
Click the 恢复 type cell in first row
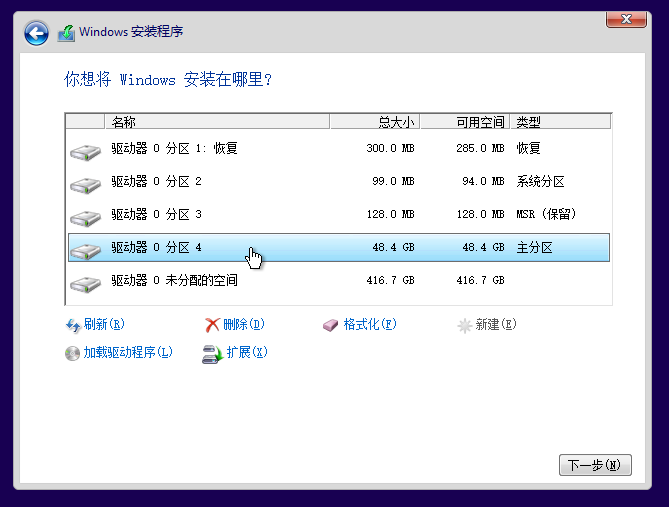click(x=528, y=149)
